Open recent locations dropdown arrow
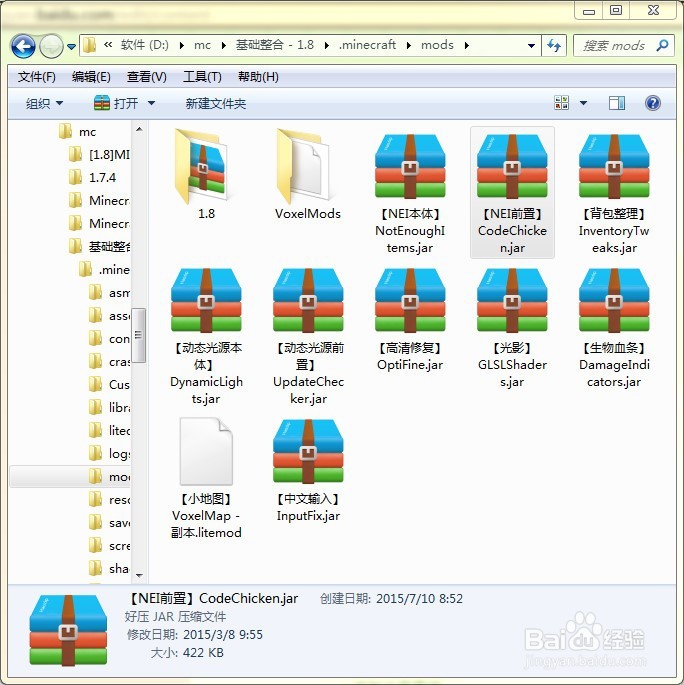The height and width of the screenshot is (685, 684). pyautogui.click(x=71, y=46)
